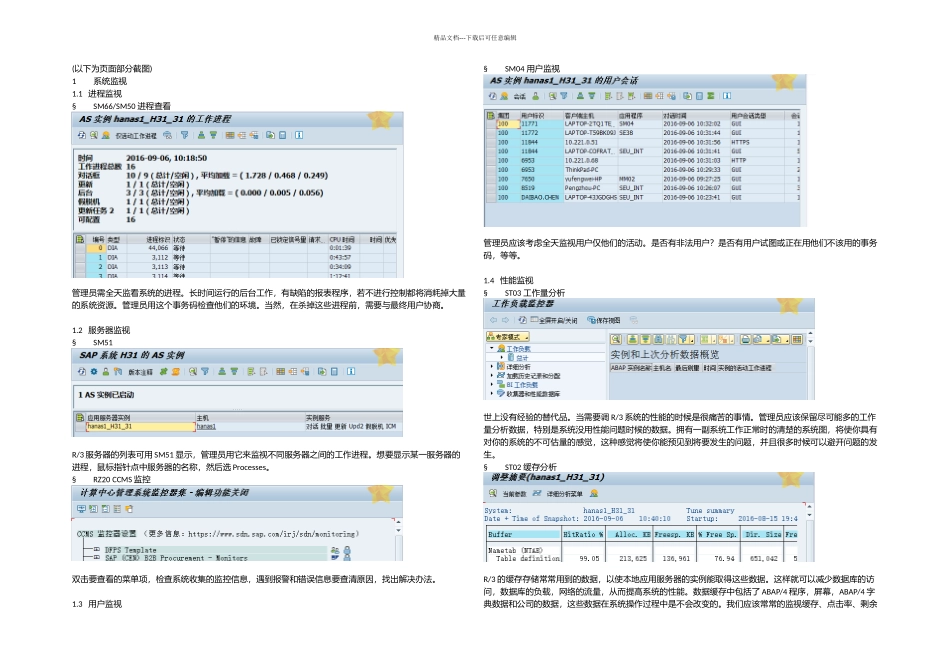Click forward arrow in ST03 workload monitor toolbar
This screenshot has height=672, width=950.
505,319
